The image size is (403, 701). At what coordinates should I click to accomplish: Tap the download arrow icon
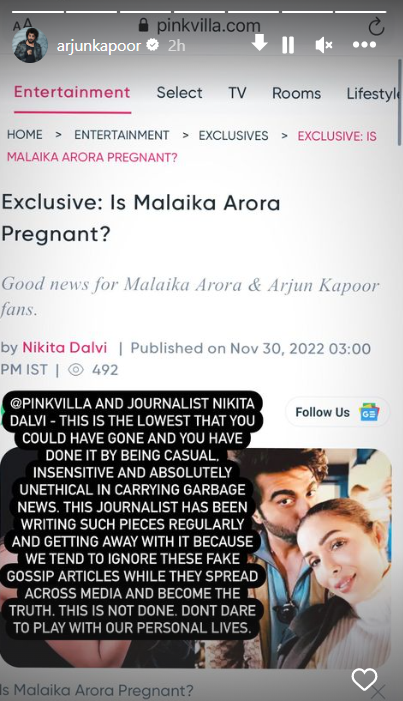259,43
